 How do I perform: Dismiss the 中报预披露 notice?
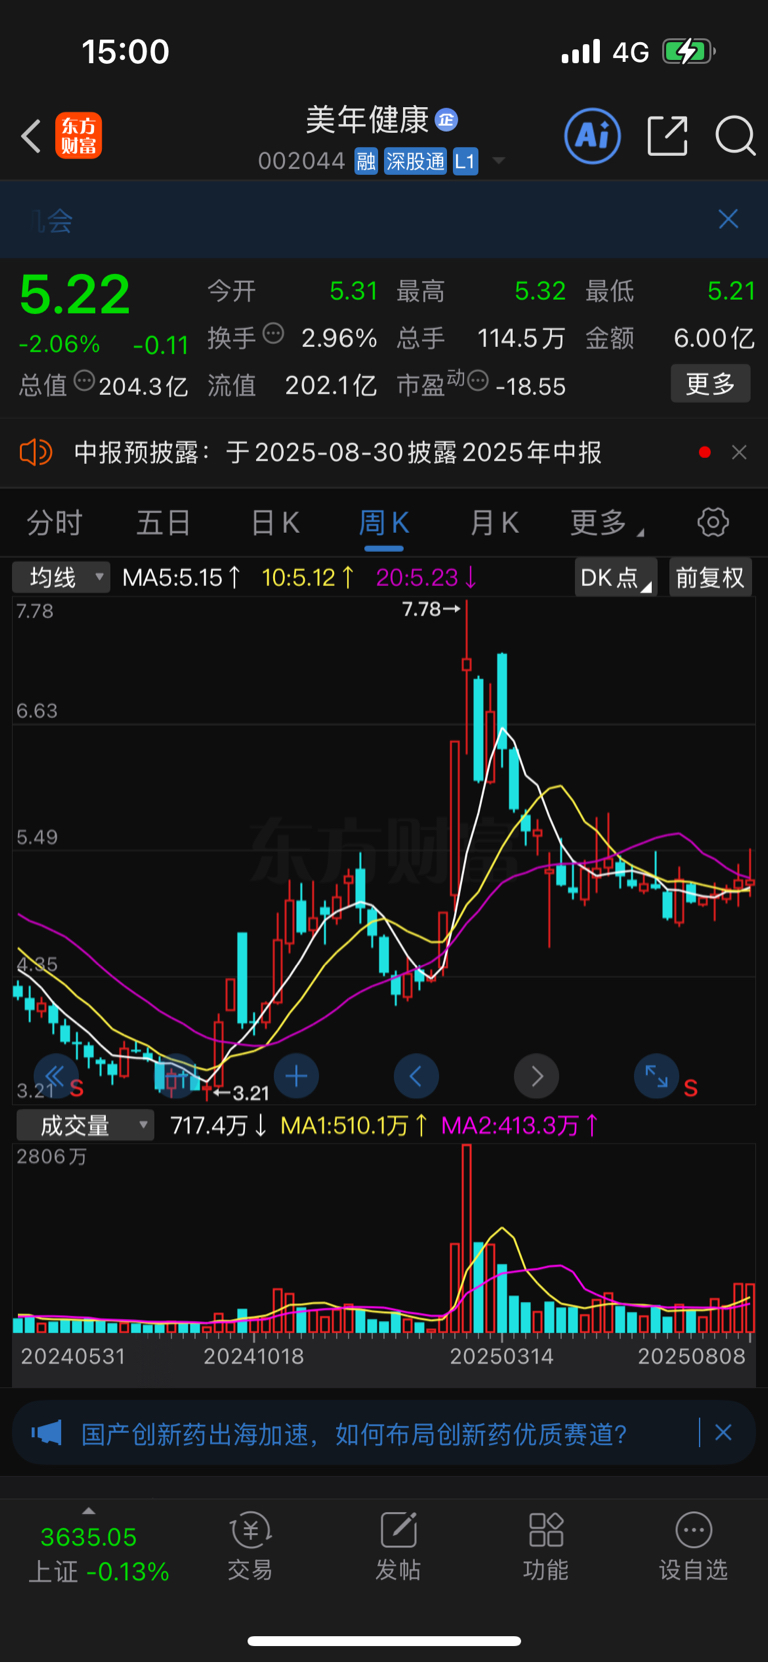pyautogui.click(x=739, y=453)
